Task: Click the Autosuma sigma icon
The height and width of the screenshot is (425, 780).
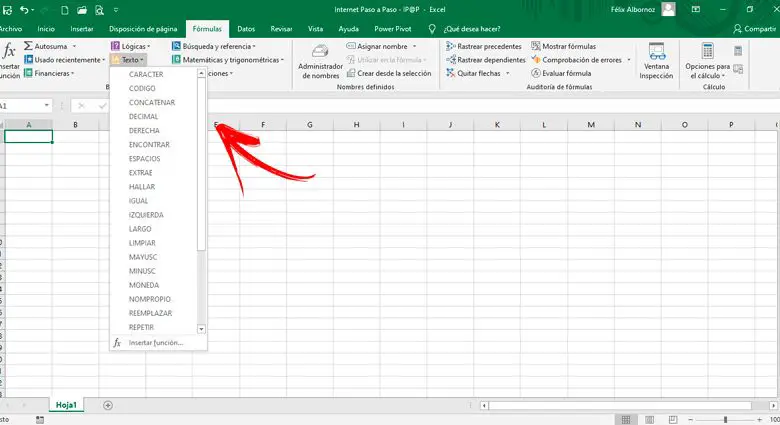Action: [x=28, y=46]
